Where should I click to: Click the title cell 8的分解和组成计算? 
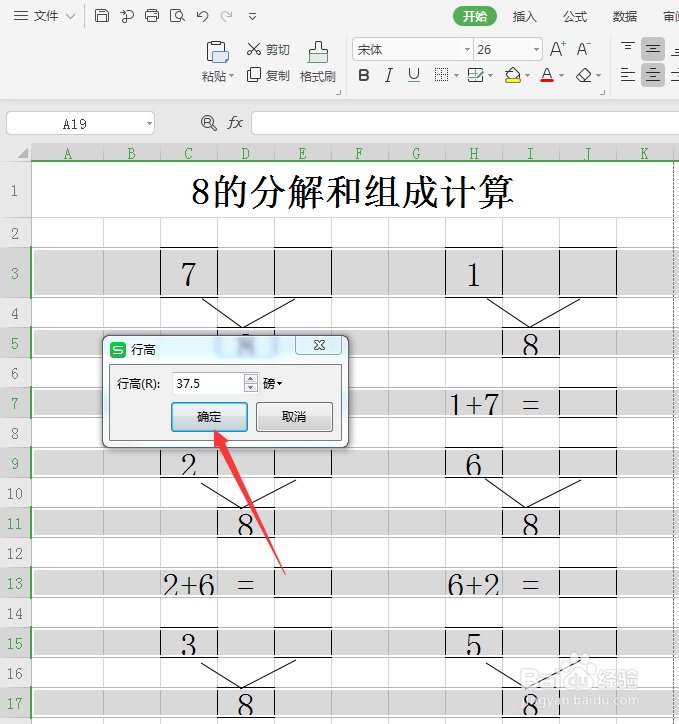click(x=352, y=191)
